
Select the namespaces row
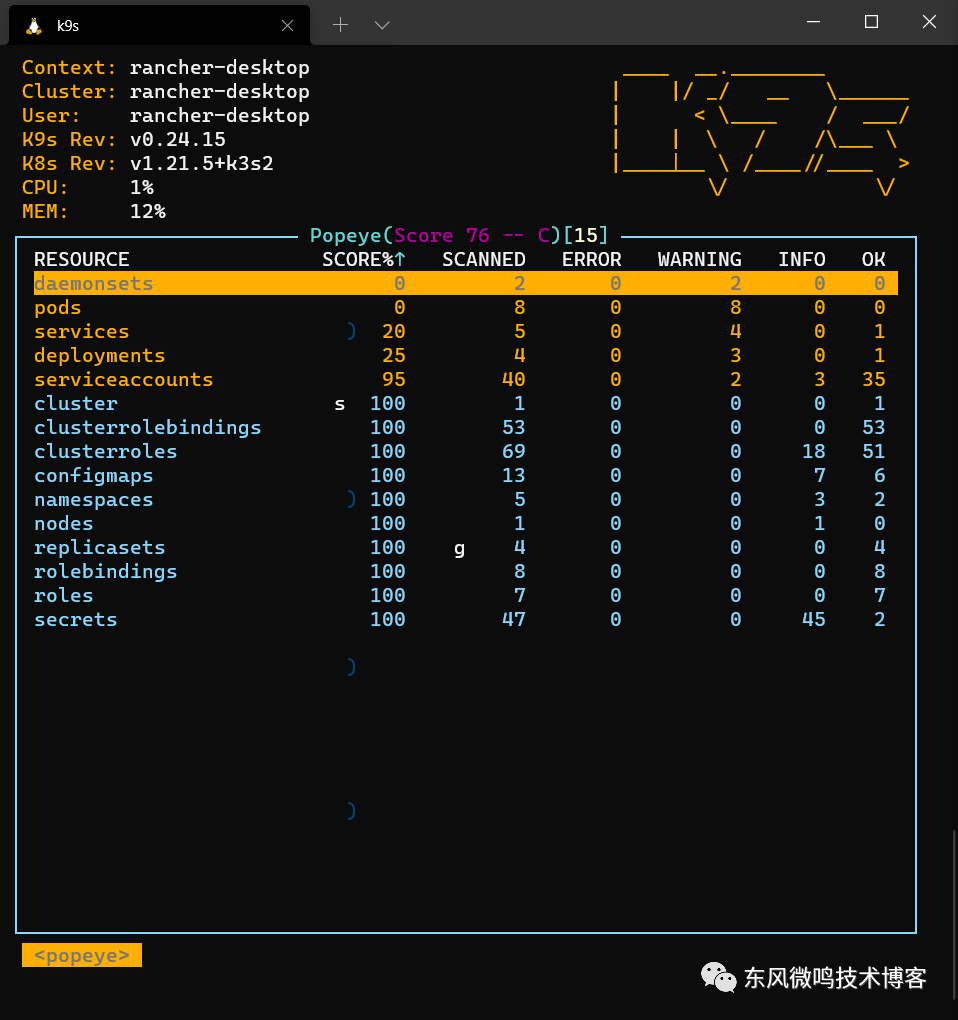pyautogui.click(x=466, y=500)
